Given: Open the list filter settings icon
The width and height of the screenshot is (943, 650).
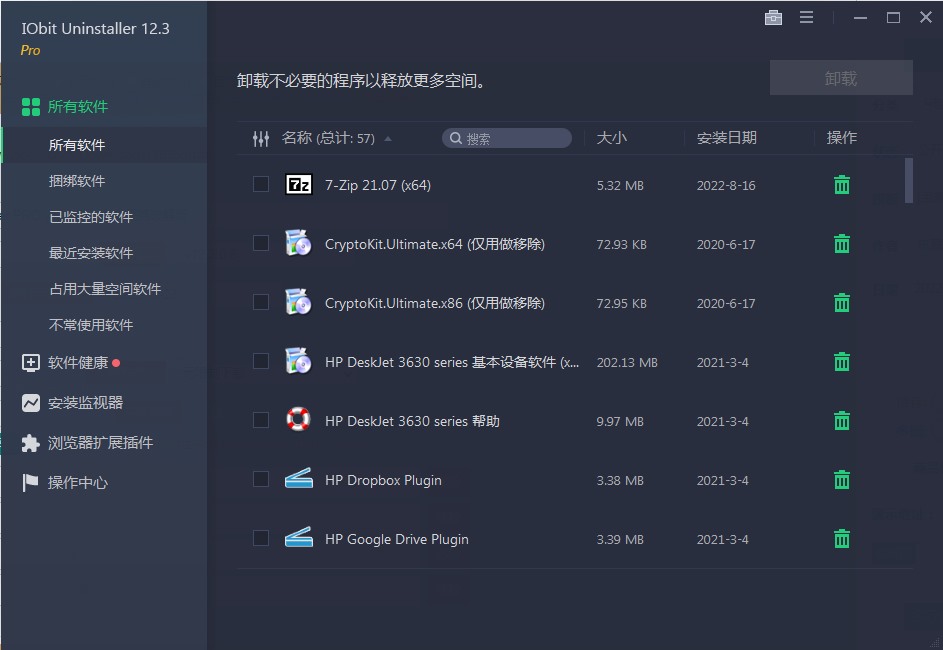Looking at the screenshot, I should point(261,139).
